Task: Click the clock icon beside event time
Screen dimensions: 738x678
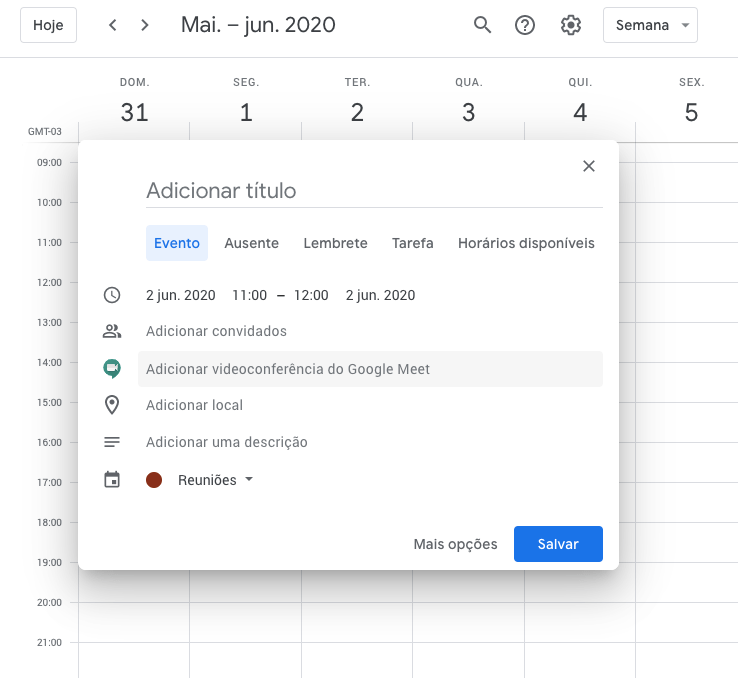Action: [112, 295]
